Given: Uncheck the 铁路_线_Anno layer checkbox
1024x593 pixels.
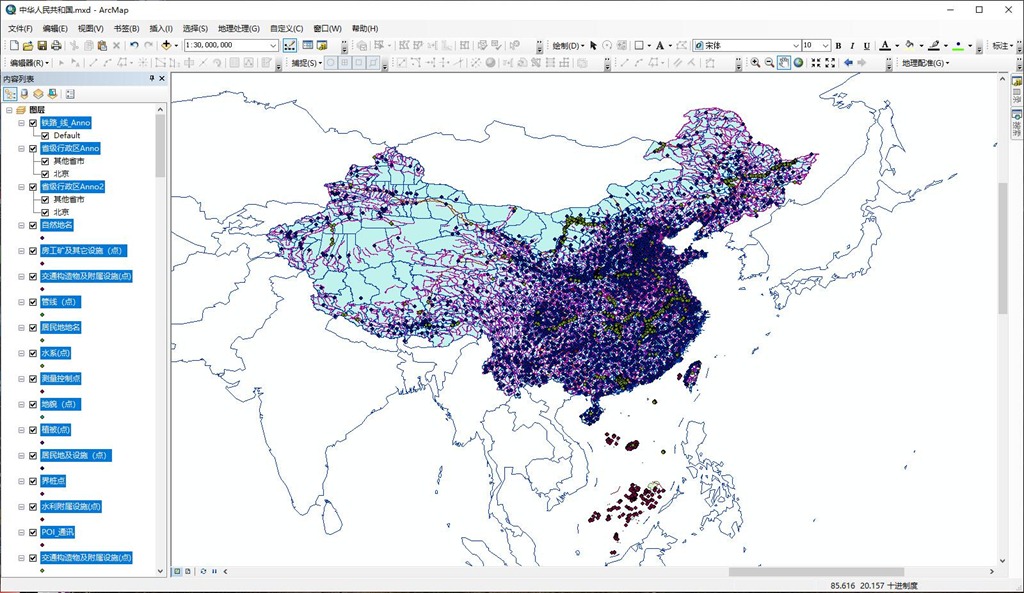Looking at the screenshot, I should click(x=33, y=123).
